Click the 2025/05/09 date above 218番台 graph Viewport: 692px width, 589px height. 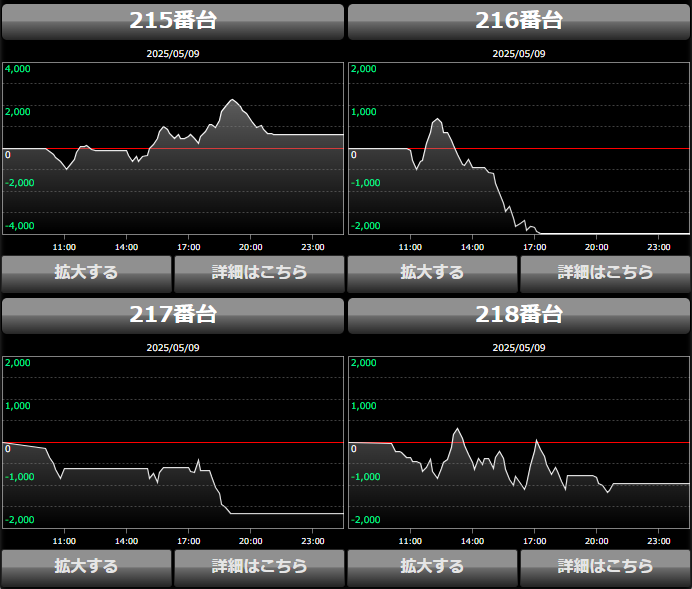519,347
